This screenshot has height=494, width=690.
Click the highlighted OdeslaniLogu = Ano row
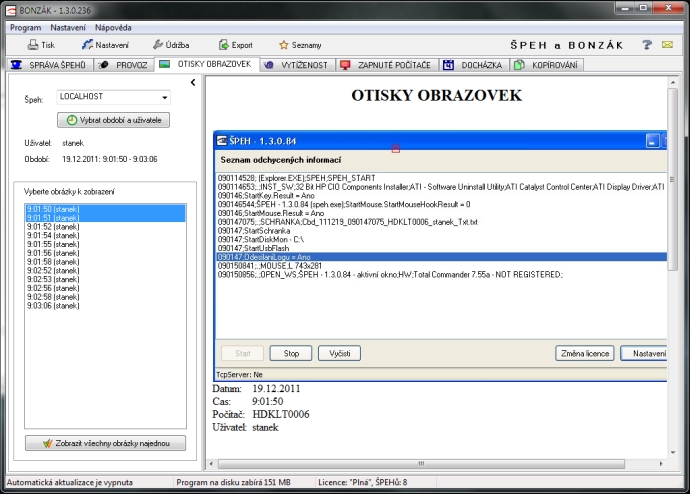point(441,257)
